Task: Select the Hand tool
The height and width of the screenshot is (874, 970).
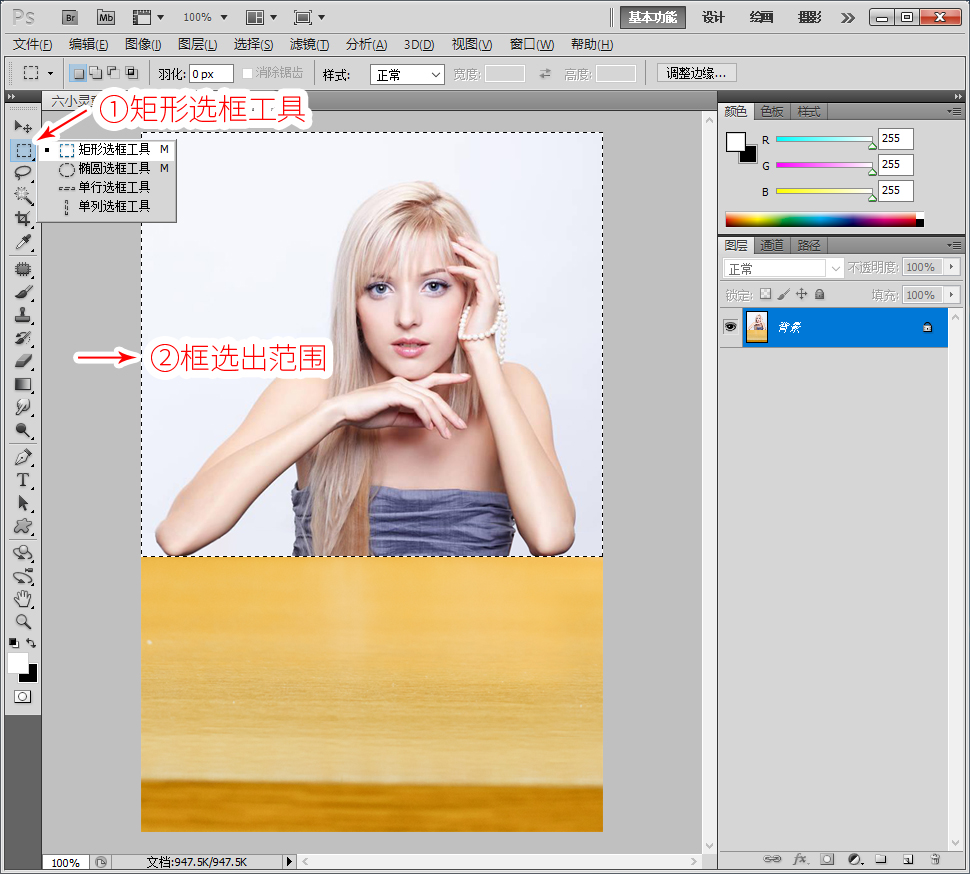Action: coord(23,599)
